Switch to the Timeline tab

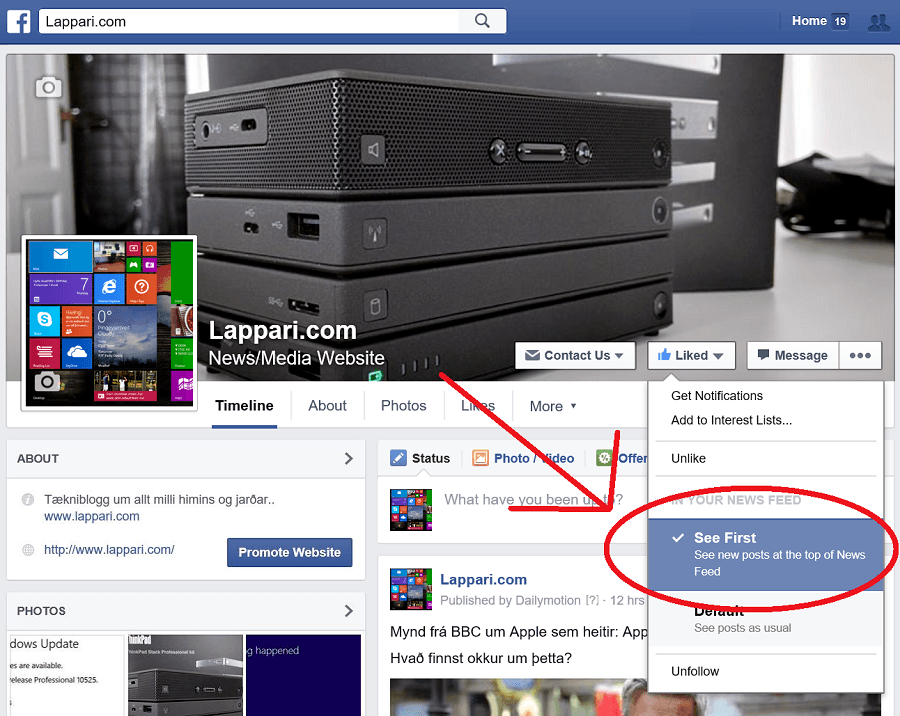[x=244, y=406]
